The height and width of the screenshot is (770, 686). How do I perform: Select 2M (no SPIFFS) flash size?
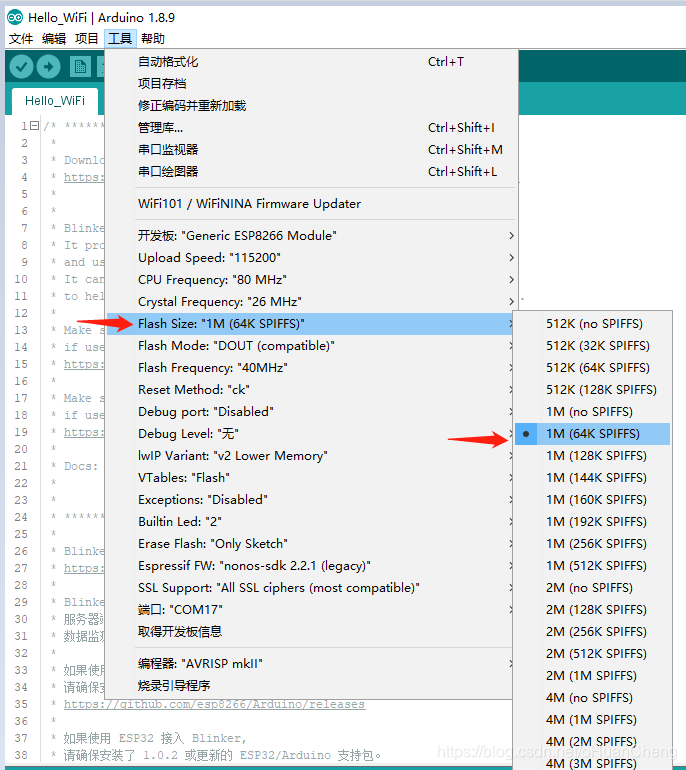tap(593, 588)
